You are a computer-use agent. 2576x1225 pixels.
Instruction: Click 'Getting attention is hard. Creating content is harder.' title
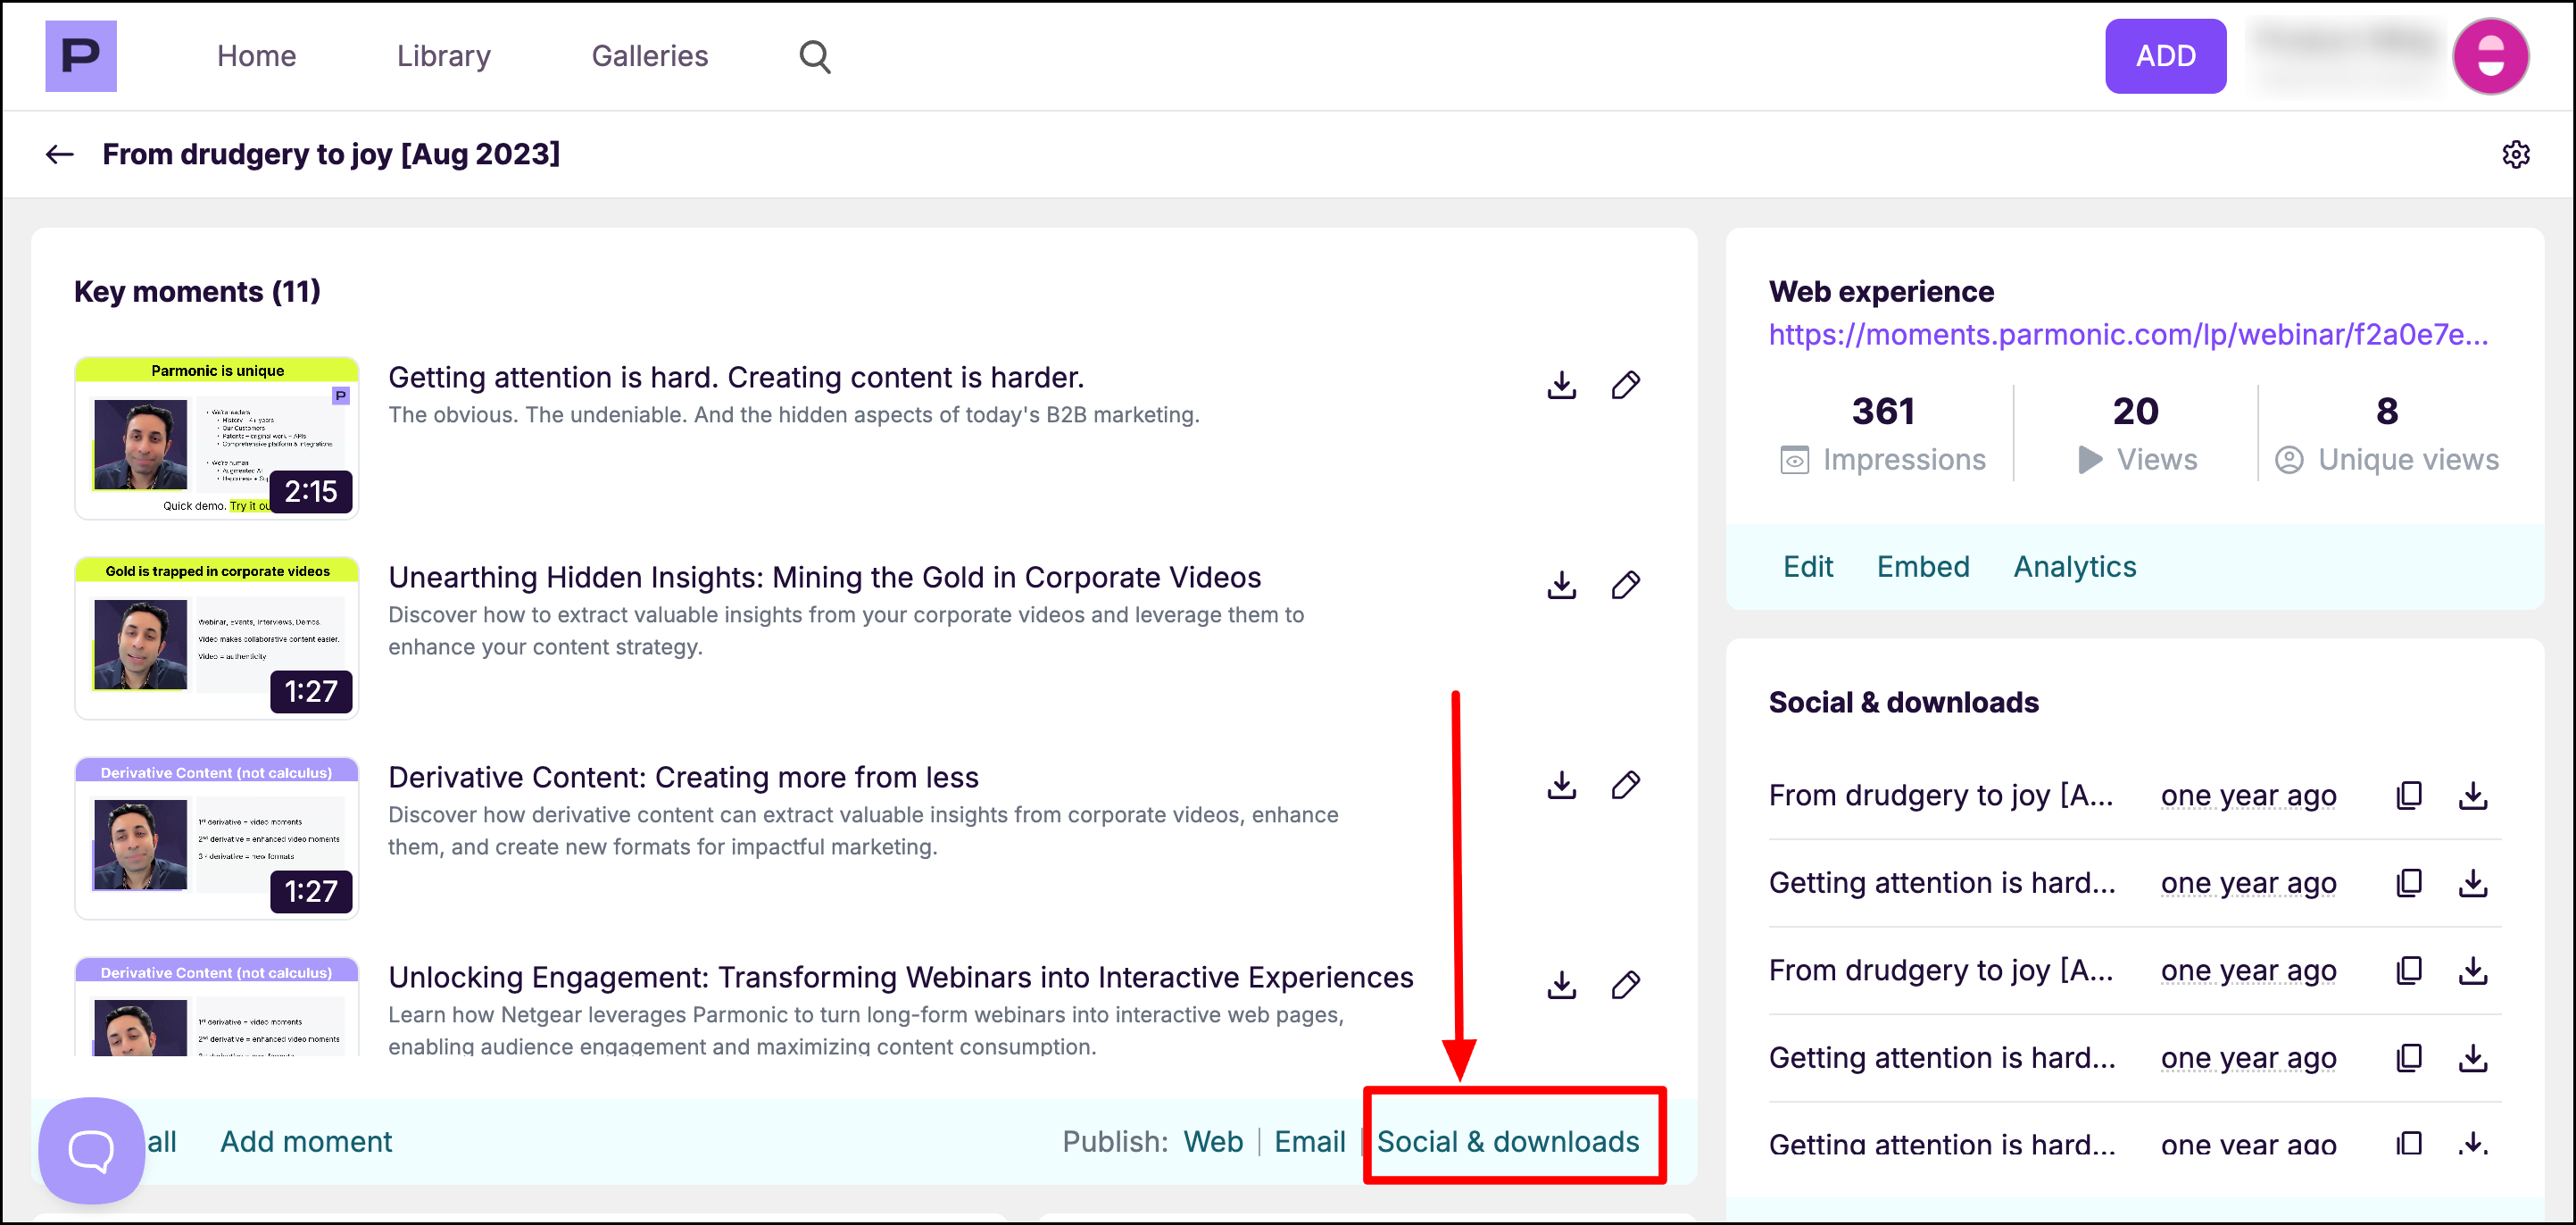[x=736, y=378]
